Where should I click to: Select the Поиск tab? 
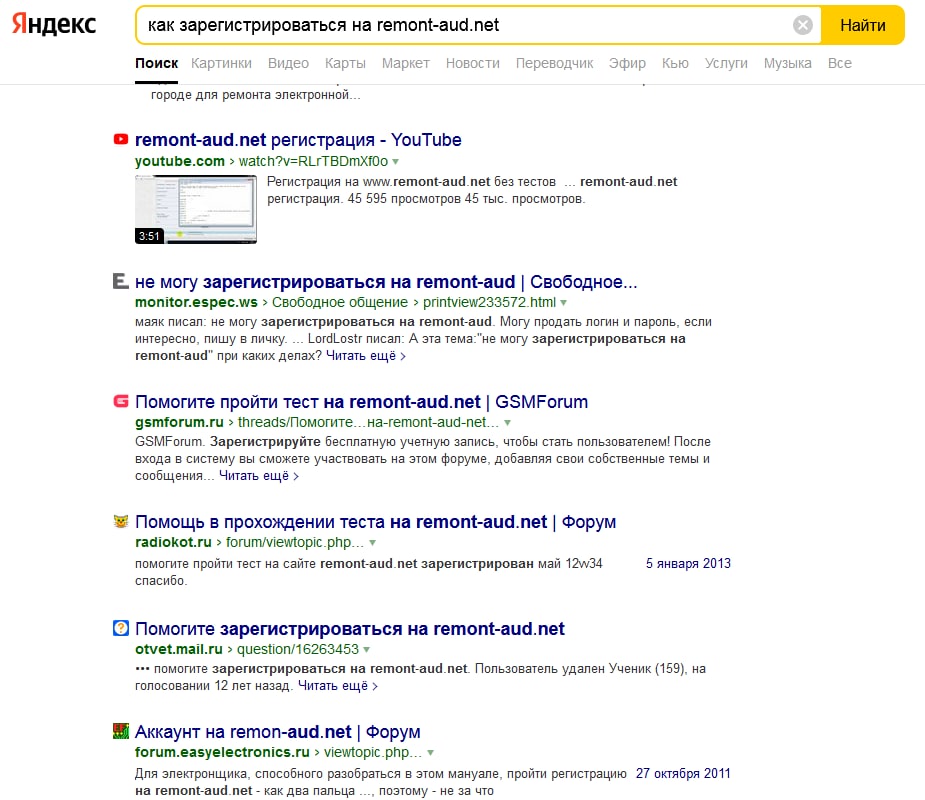(156, 63)
